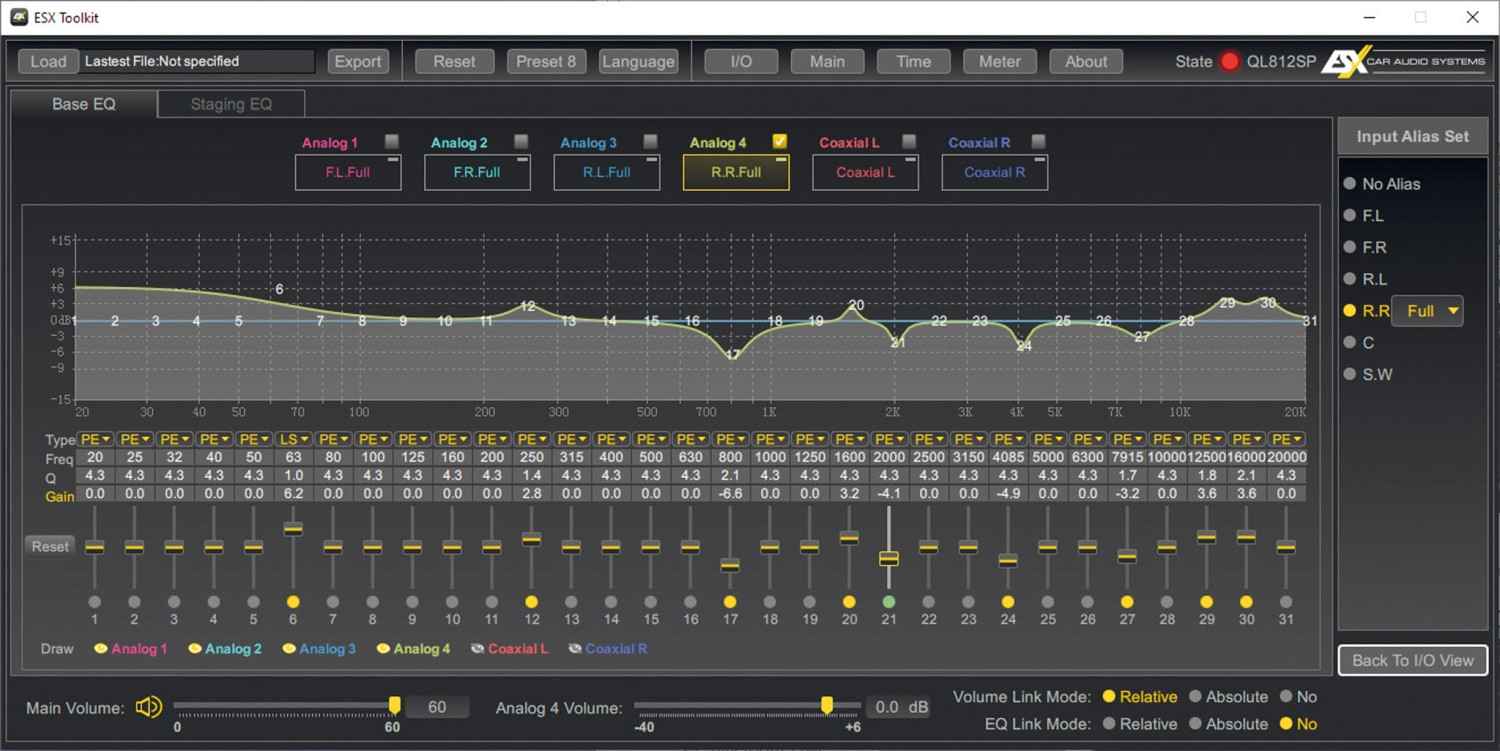
Task: Click the Lastest File path field
Action: coord(197,61)
